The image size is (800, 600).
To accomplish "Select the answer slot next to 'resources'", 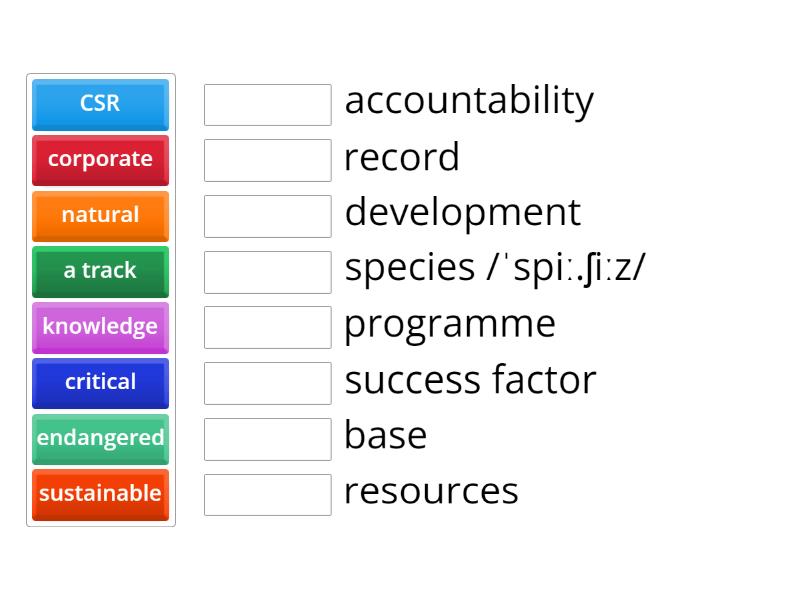I will (x=267, y=494).
